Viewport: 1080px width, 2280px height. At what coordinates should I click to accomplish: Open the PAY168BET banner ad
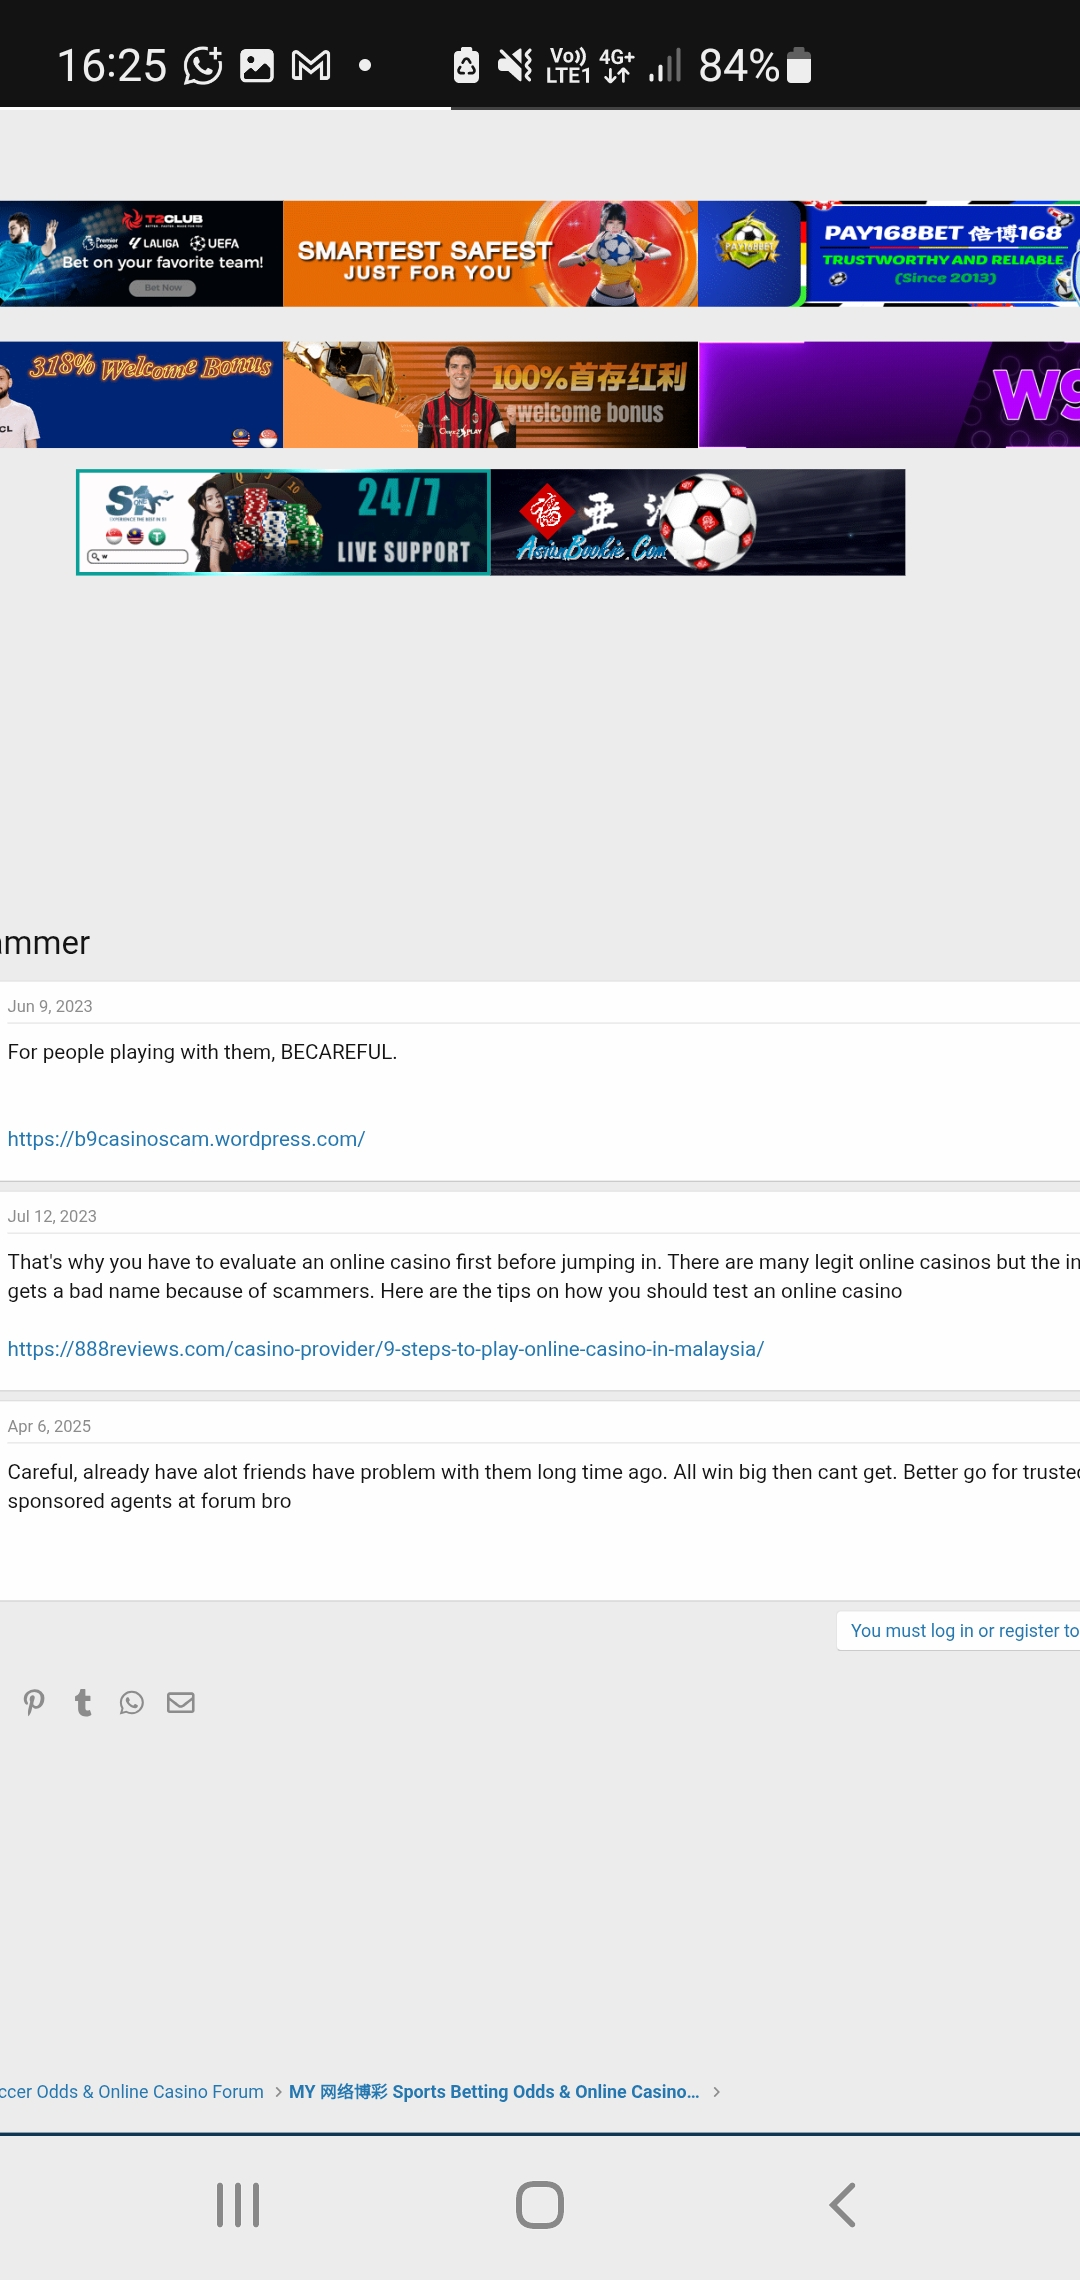[x=889, y=254]
